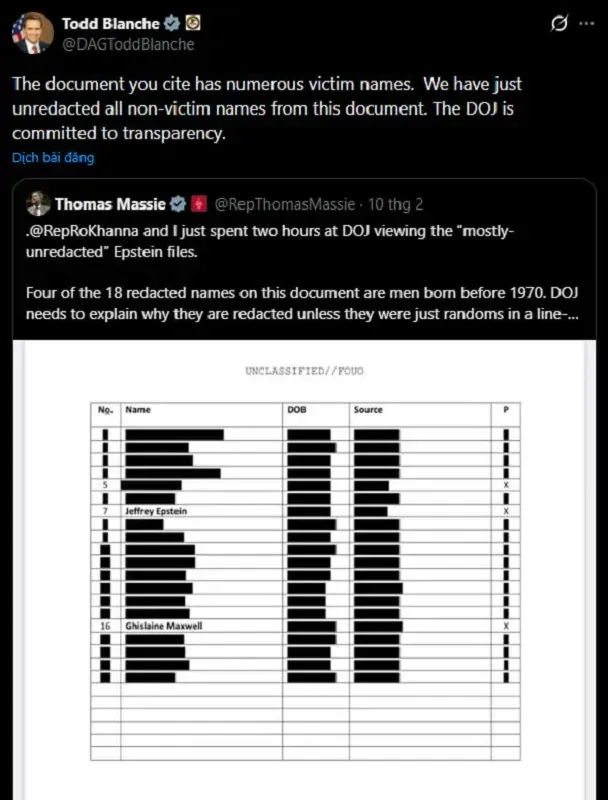Translate the post via Dịch bài đăng

pos(51,157)
